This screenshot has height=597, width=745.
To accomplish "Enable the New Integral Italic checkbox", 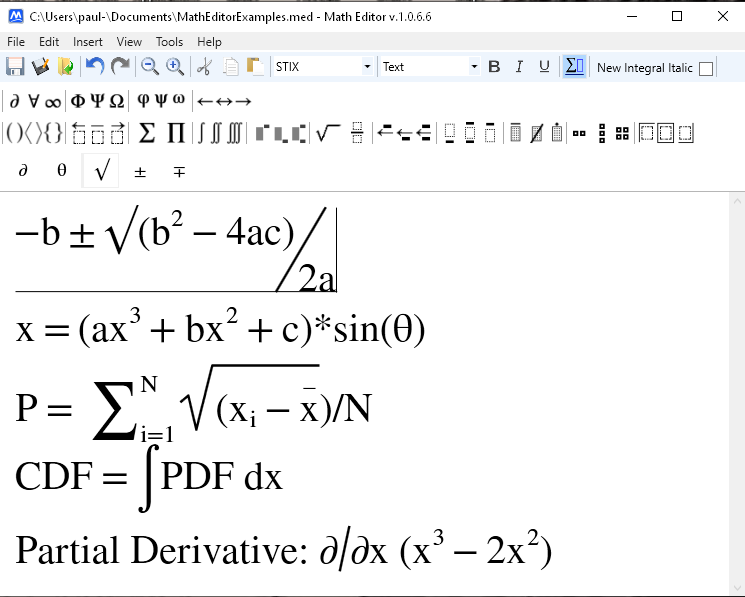I will tap(706, 68).
